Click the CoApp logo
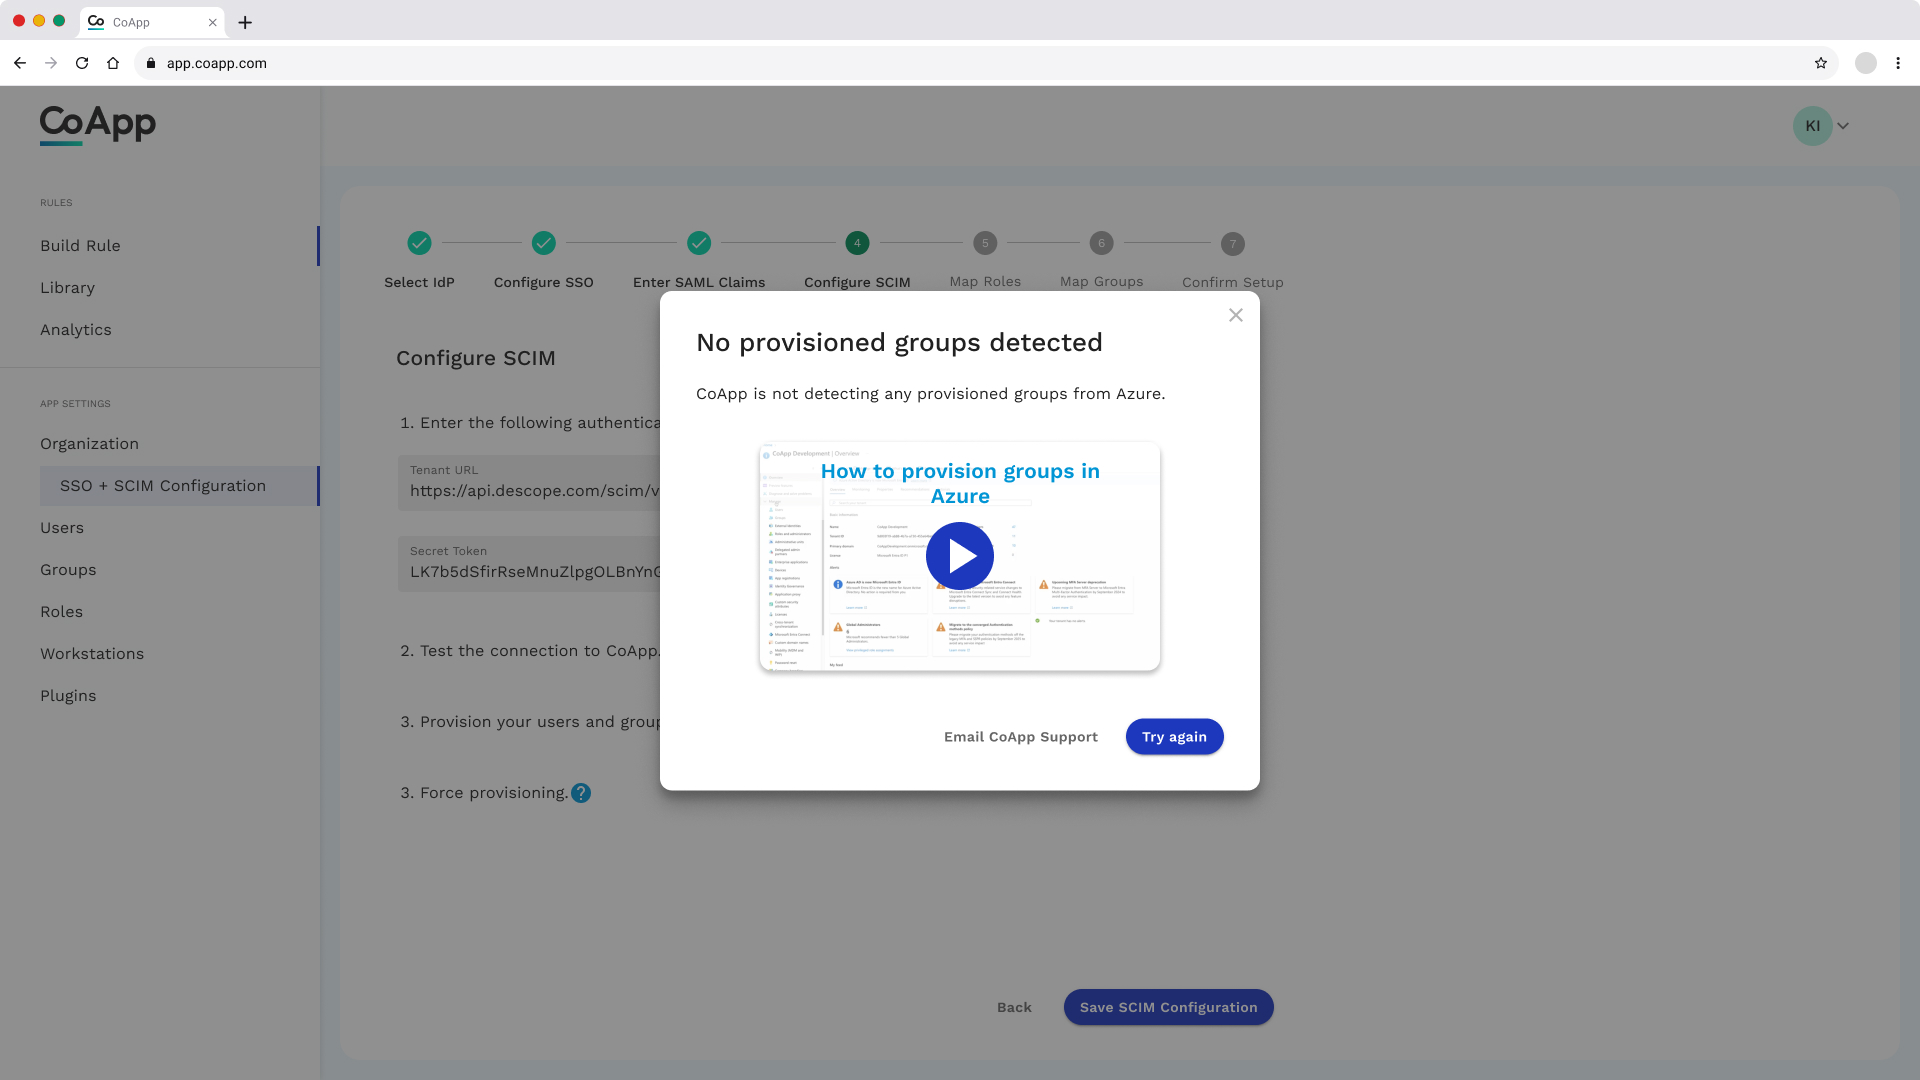This screenshot has width=1920, height=1080. coord(98,125)
